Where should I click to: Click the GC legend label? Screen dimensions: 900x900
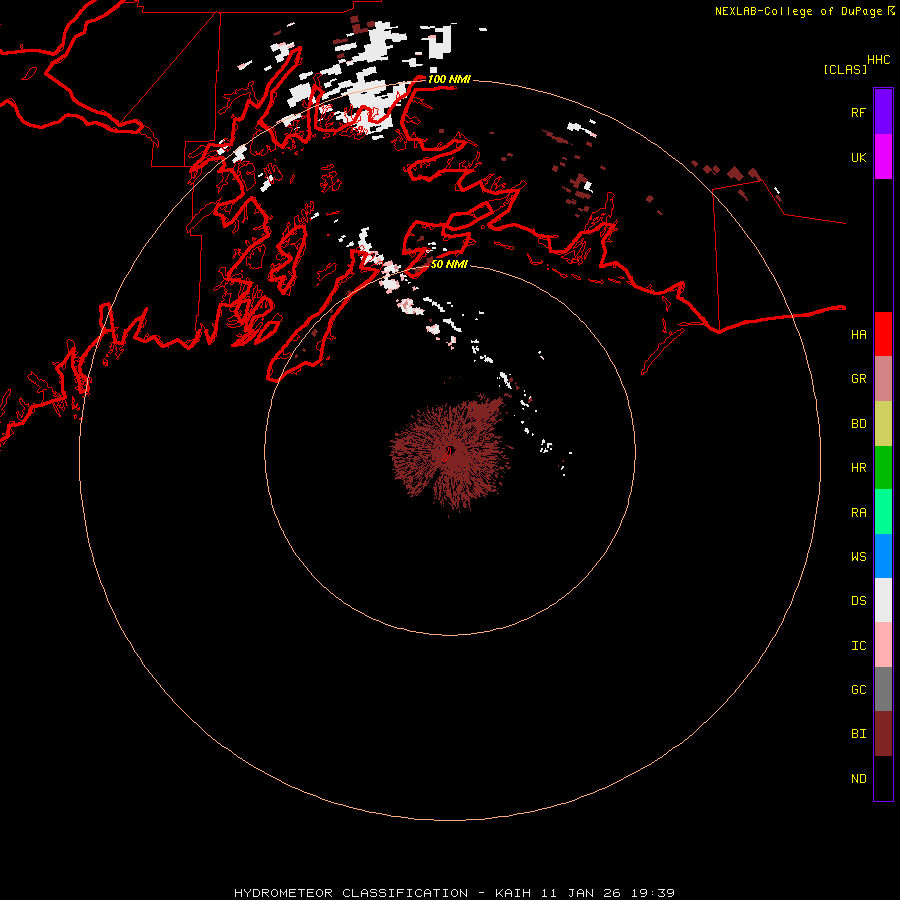[858, 690]
